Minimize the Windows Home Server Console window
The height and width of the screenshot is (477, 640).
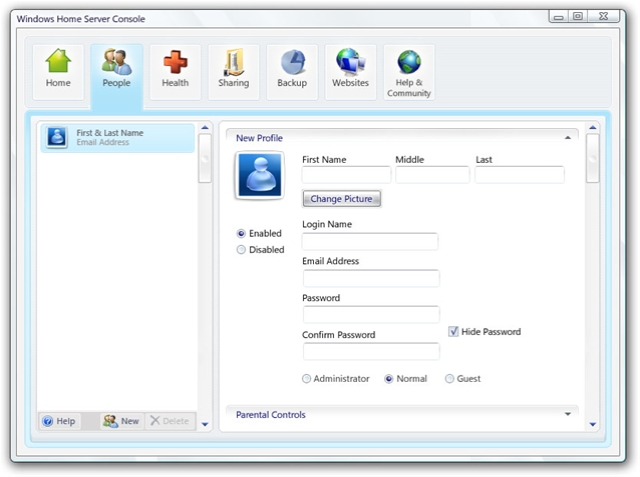click(559, 17)
